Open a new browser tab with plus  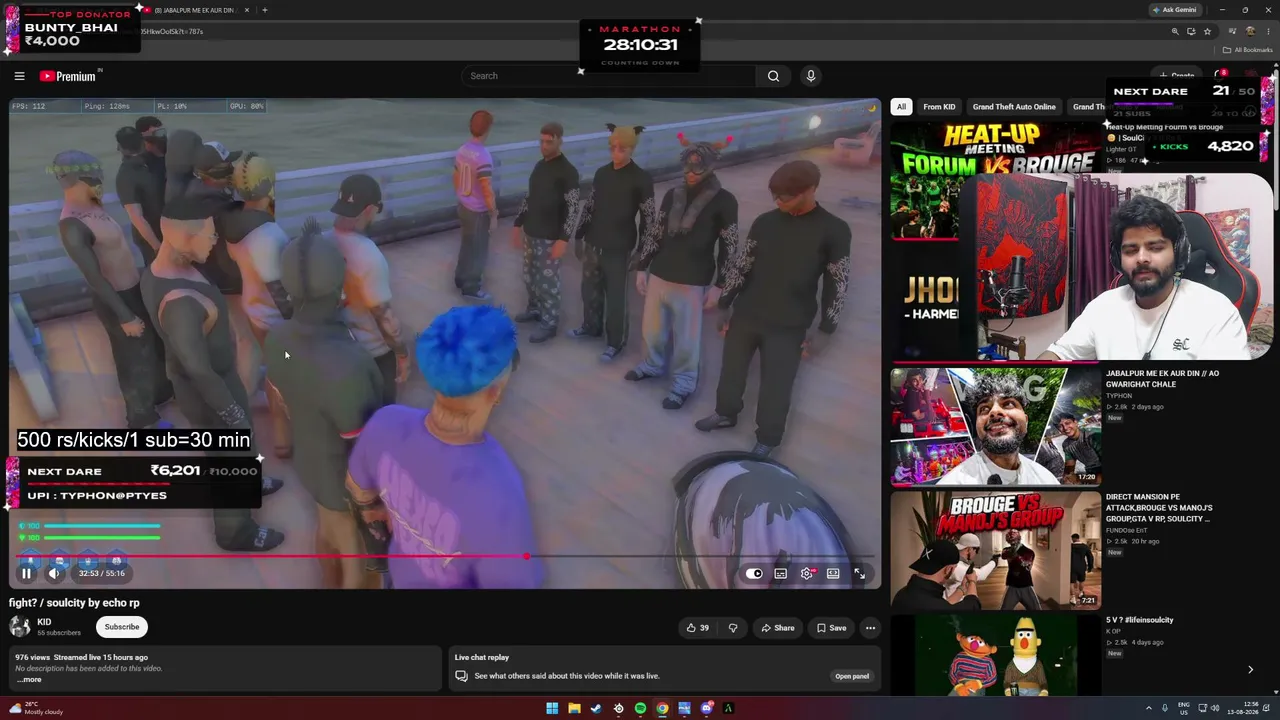pyautogui.click(x=264, y=10)
